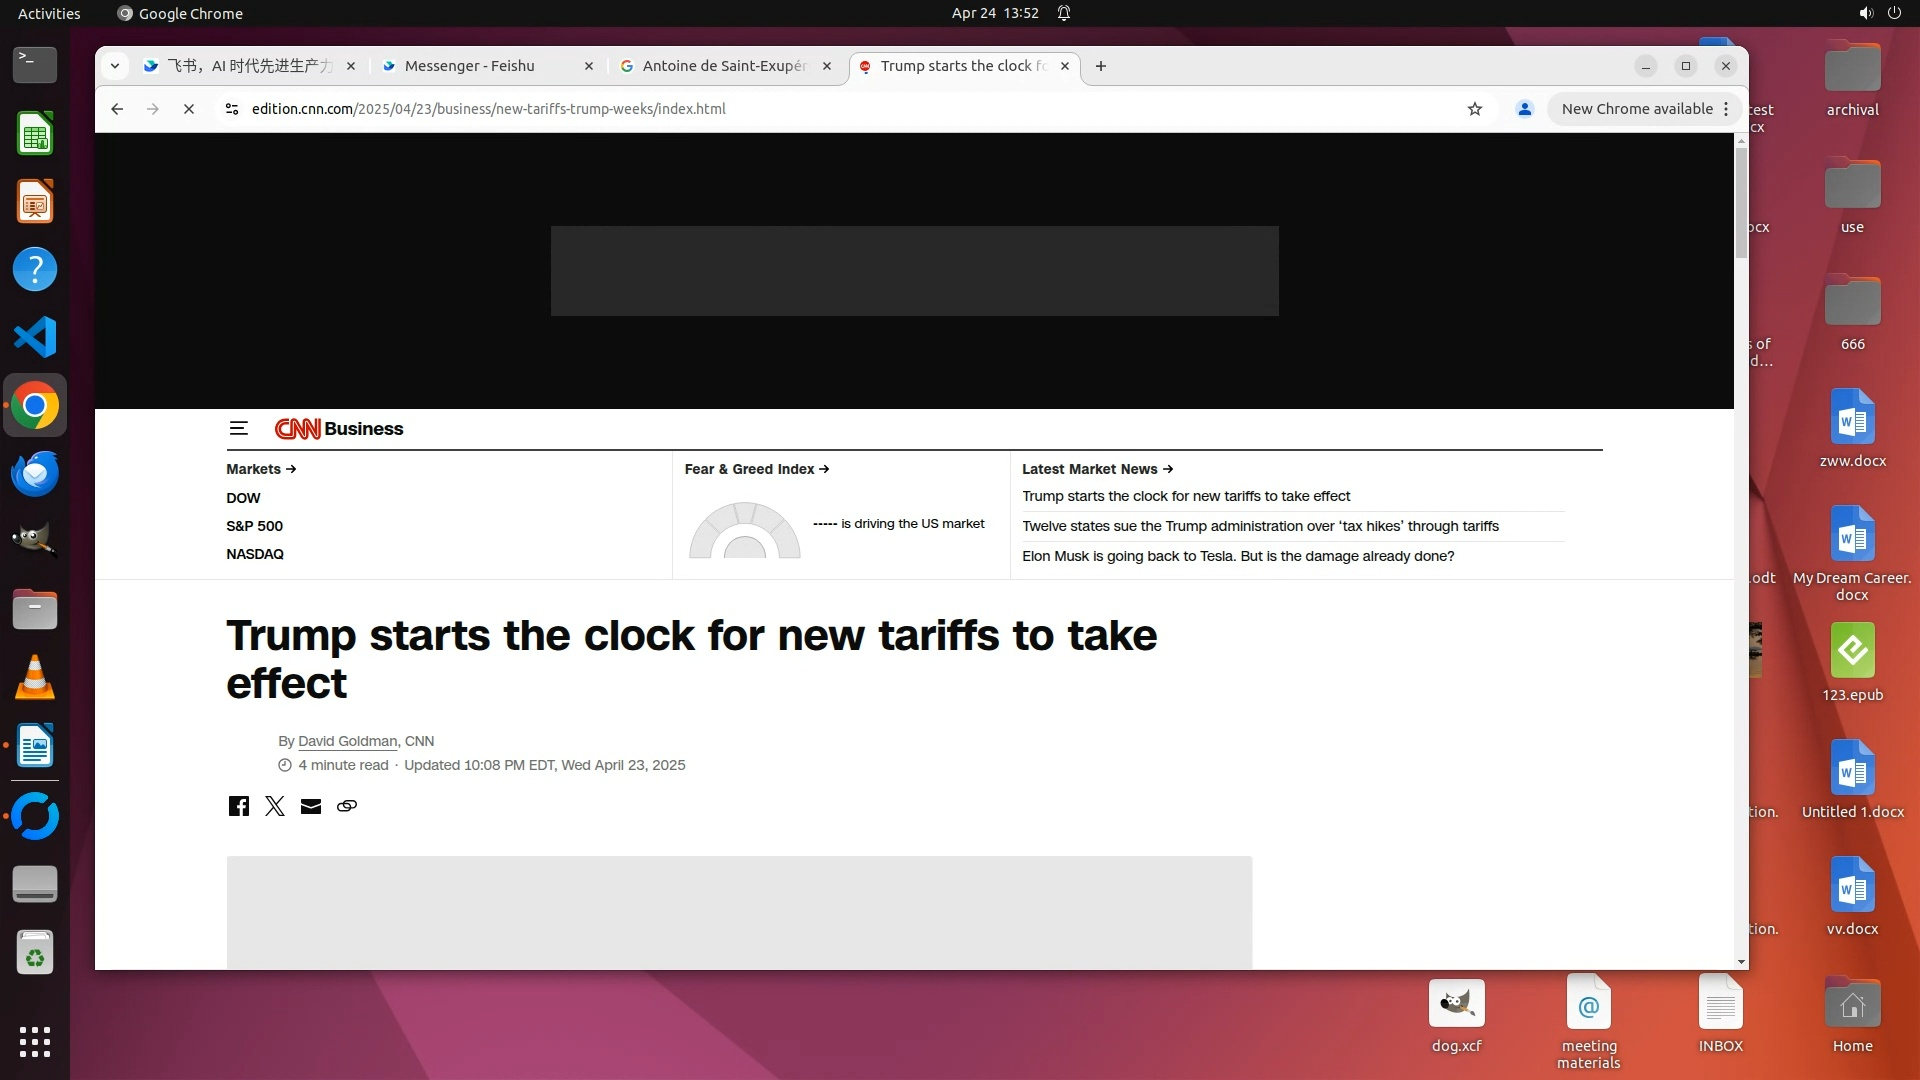
Task: Switch to the Messenger - Feishu tab
Action: pos(470,66)
